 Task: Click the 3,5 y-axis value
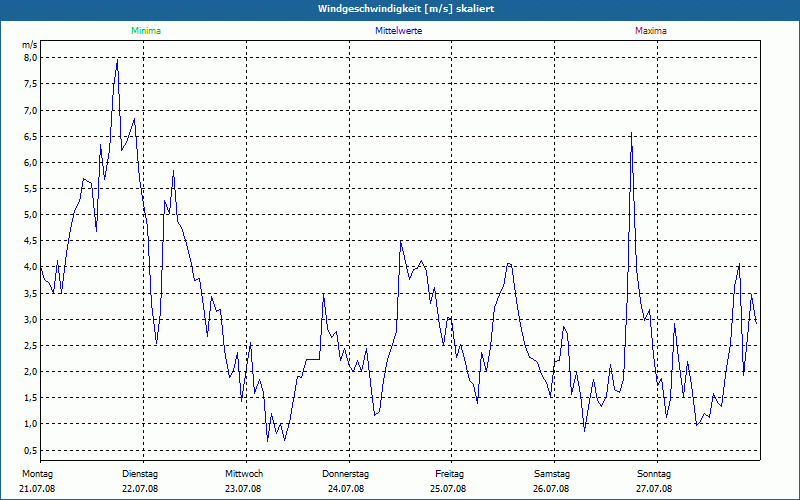[x=31, y=293]
